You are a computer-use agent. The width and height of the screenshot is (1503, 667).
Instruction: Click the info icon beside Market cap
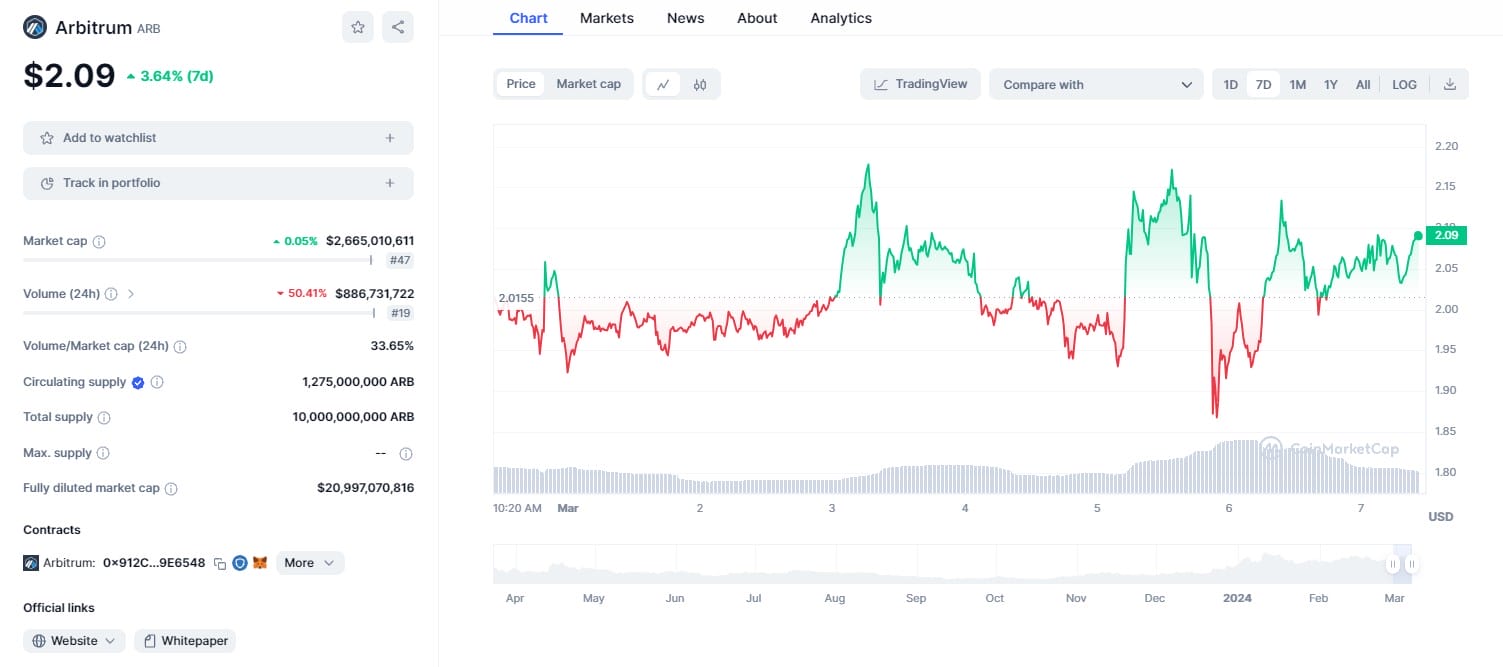click(x=99, y=241)
